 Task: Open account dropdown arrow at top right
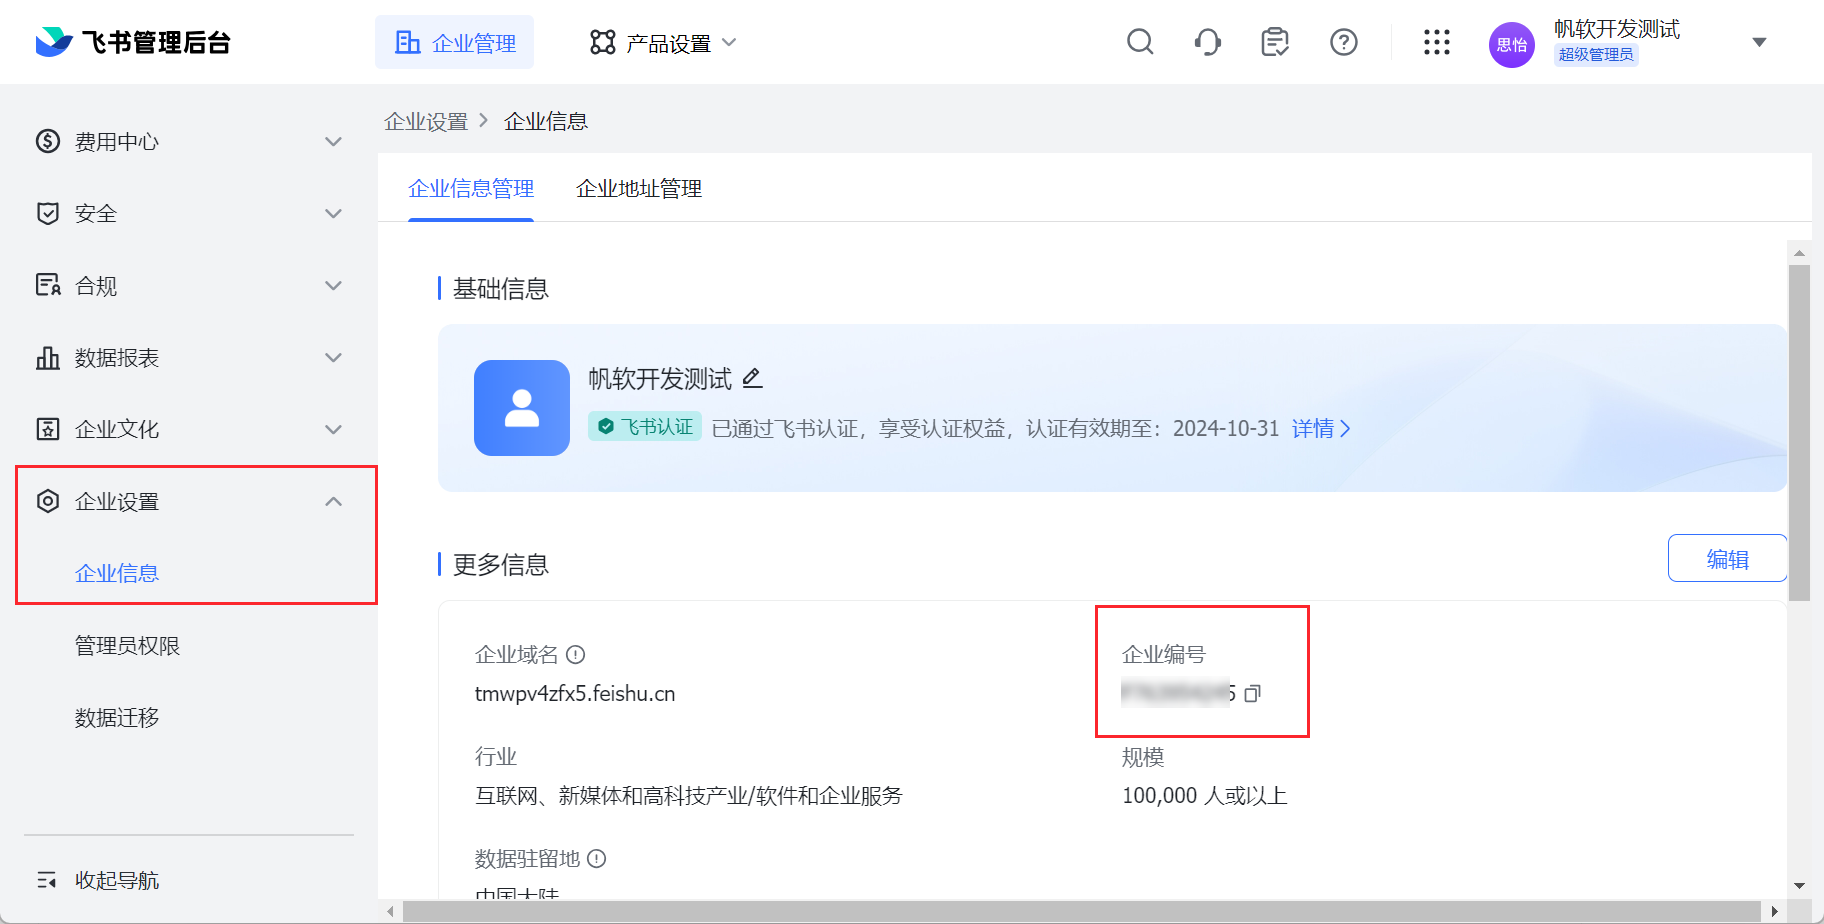pyautogui.click(x=1760, y=42)
